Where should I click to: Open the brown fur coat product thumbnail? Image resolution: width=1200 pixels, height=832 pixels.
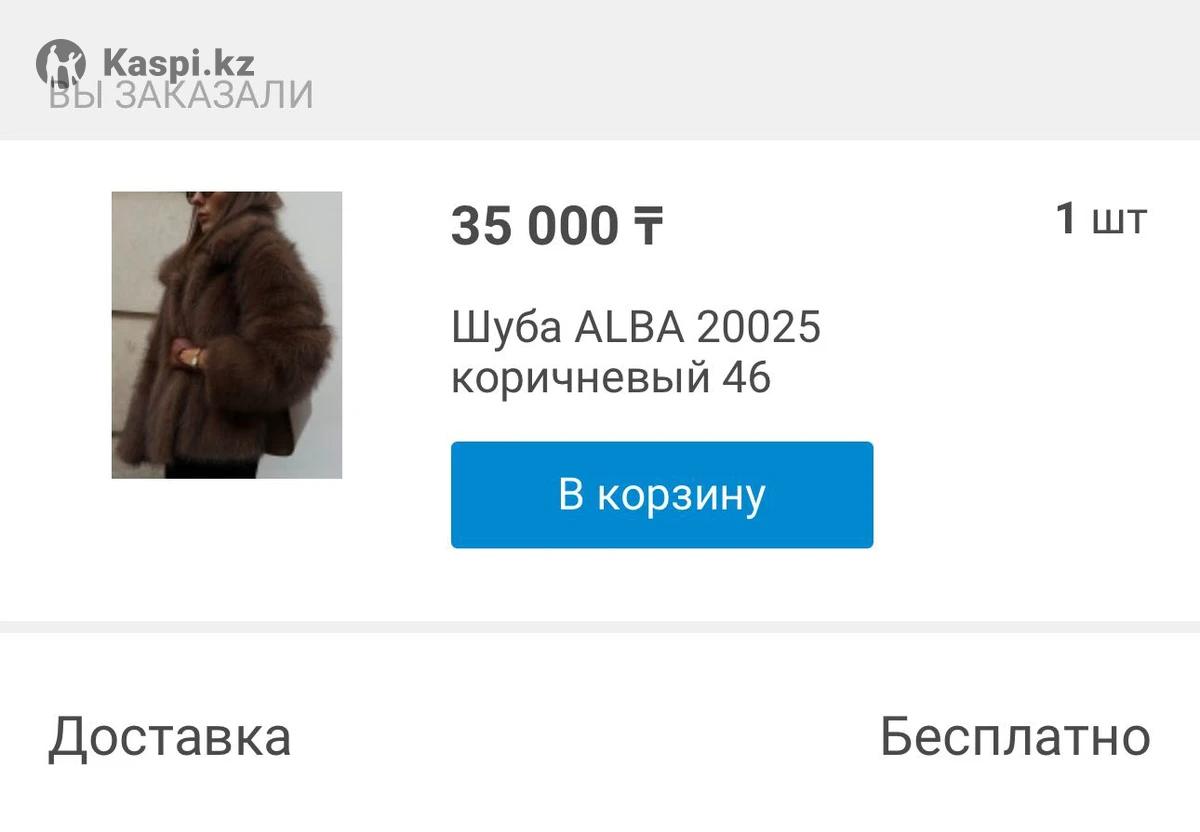coord(227,335)
